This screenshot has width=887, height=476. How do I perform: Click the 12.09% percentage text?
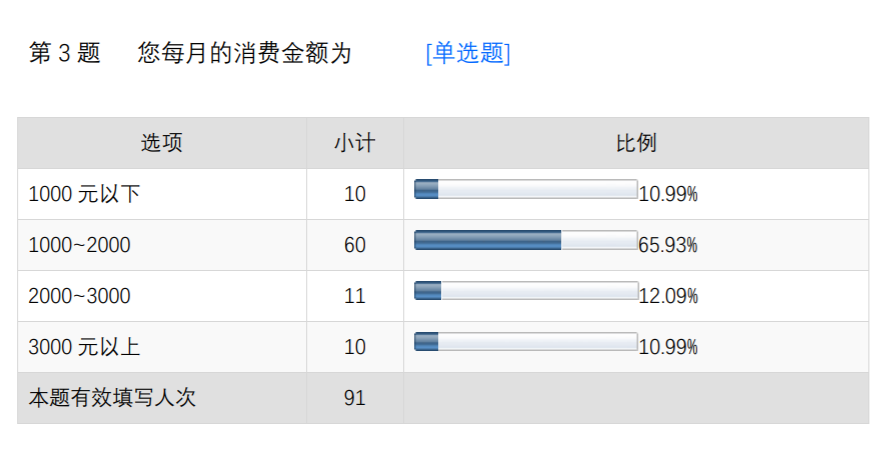pyautogui.click(x=668, y=296)
